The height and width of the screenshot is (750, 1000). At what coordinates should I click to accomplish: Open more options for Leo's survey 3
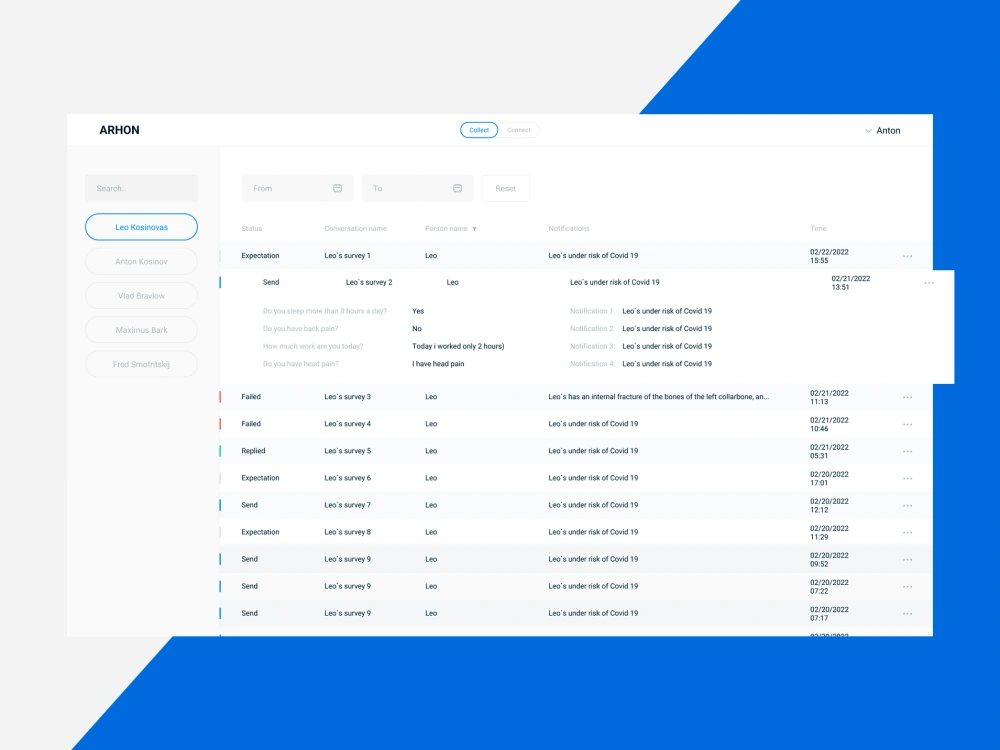click(x=908, y=397)
